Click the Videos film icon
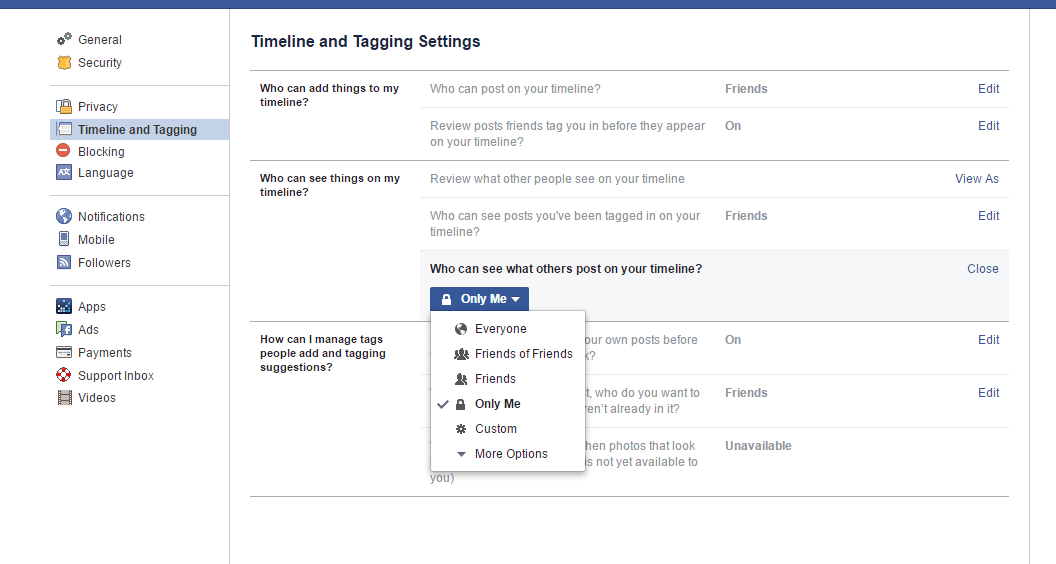 [64, 397]
